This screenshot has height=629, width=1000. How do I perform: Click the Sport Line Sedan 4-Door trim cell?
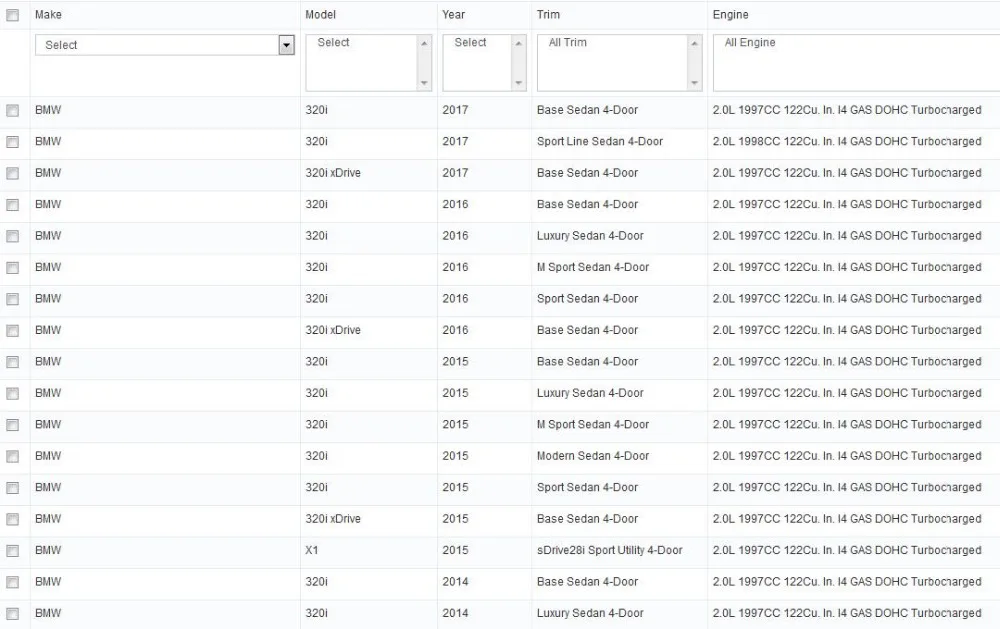click(x=599, y=141)
